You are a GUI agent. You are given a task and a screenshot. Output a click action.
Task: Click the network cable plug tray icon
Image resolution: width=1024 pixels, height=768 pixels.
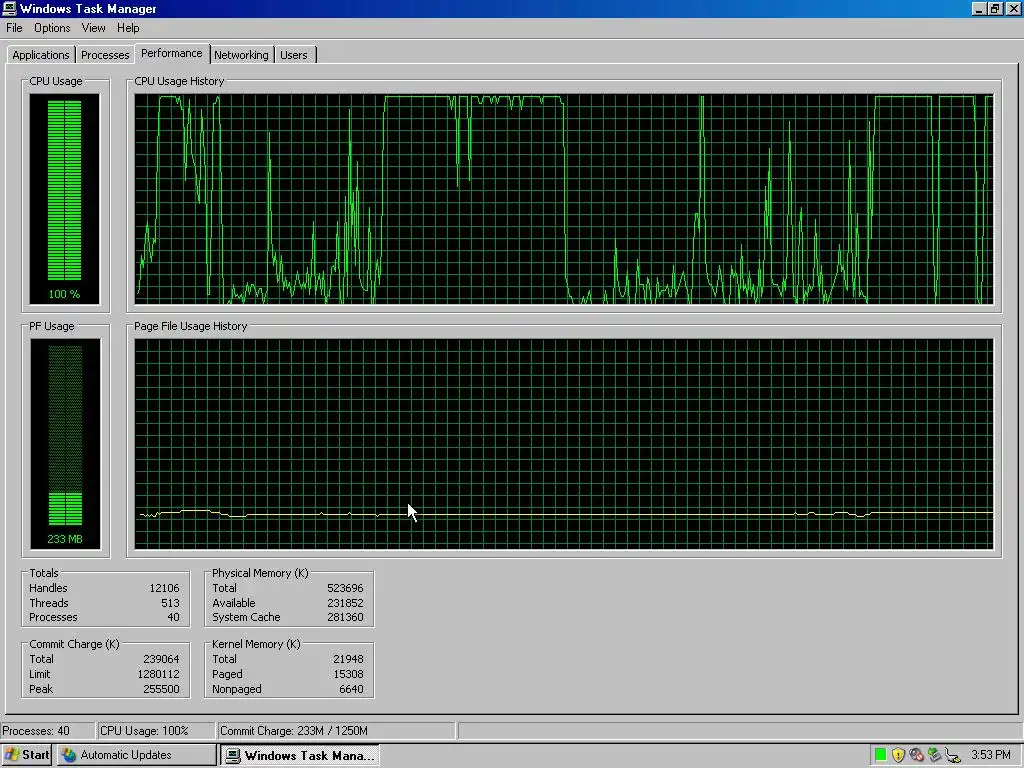[953, 755]
